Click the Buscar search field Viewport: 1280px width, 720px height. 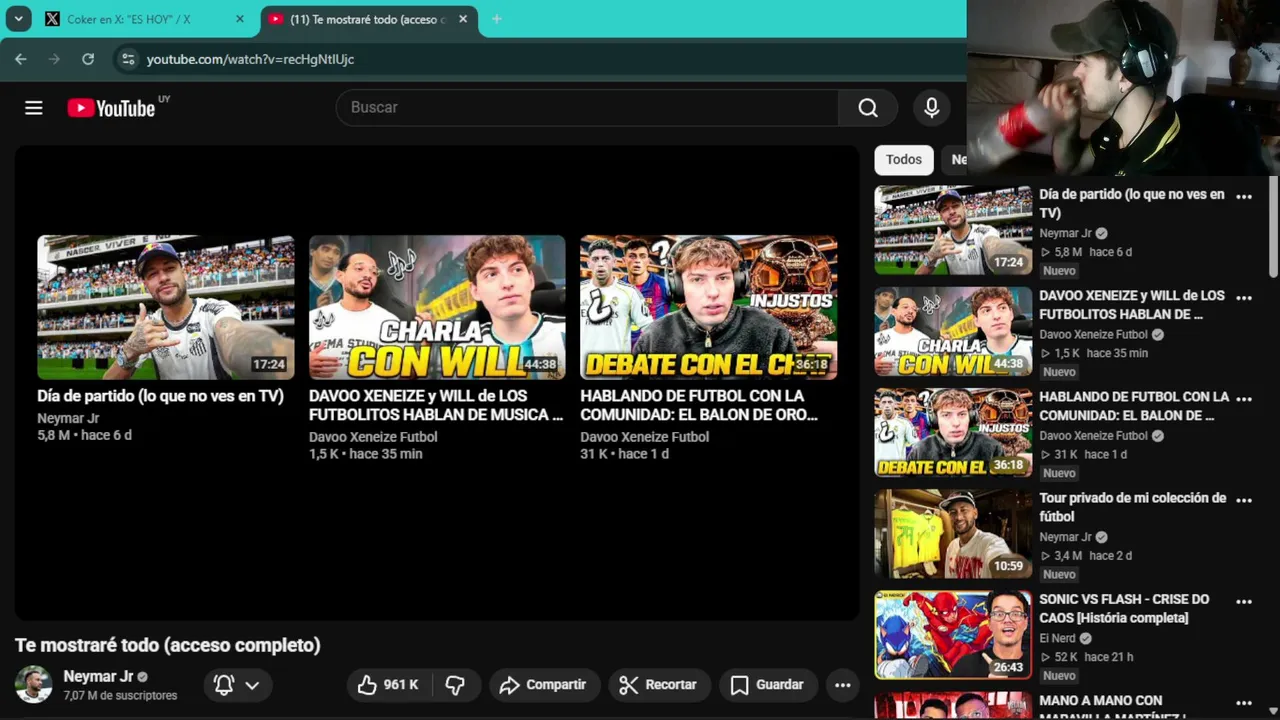pos(588,107)
